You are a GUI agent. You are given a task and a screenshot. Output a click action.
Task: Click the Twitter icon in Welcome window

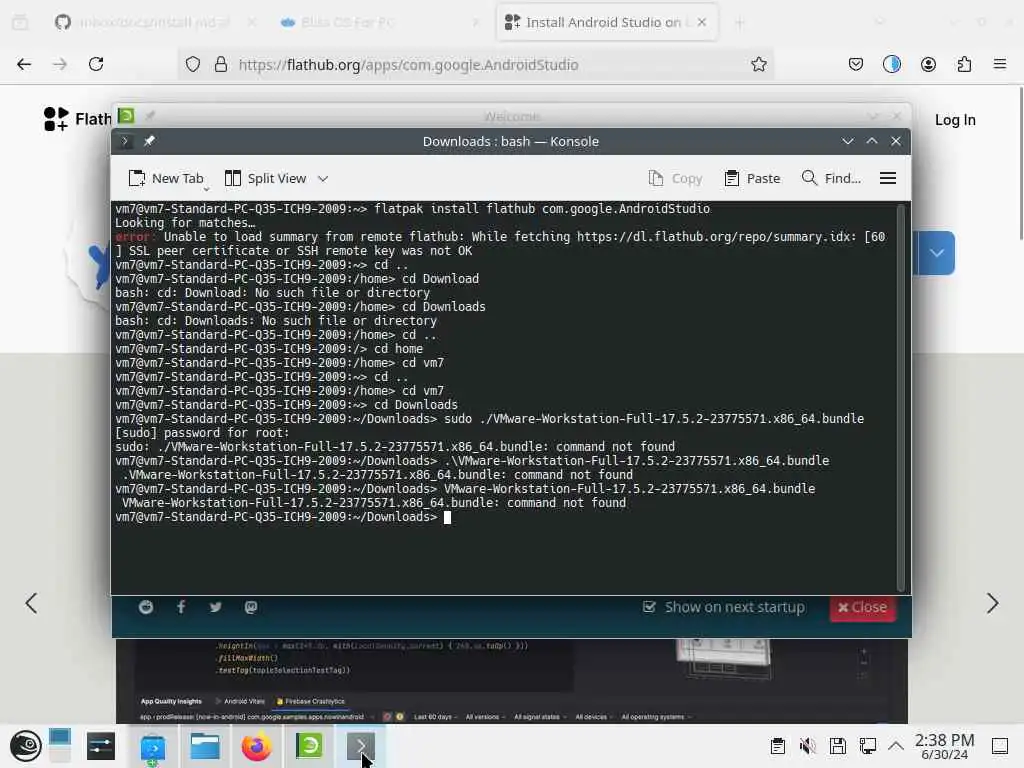click(x=216, y=607)
